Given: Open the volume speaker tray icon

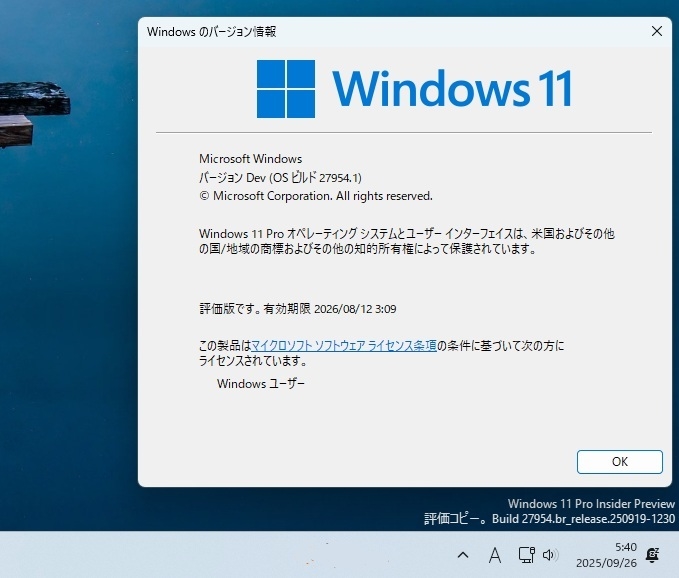Looking at the screenshot, I should pyautogui.click(x=550, y=555).
